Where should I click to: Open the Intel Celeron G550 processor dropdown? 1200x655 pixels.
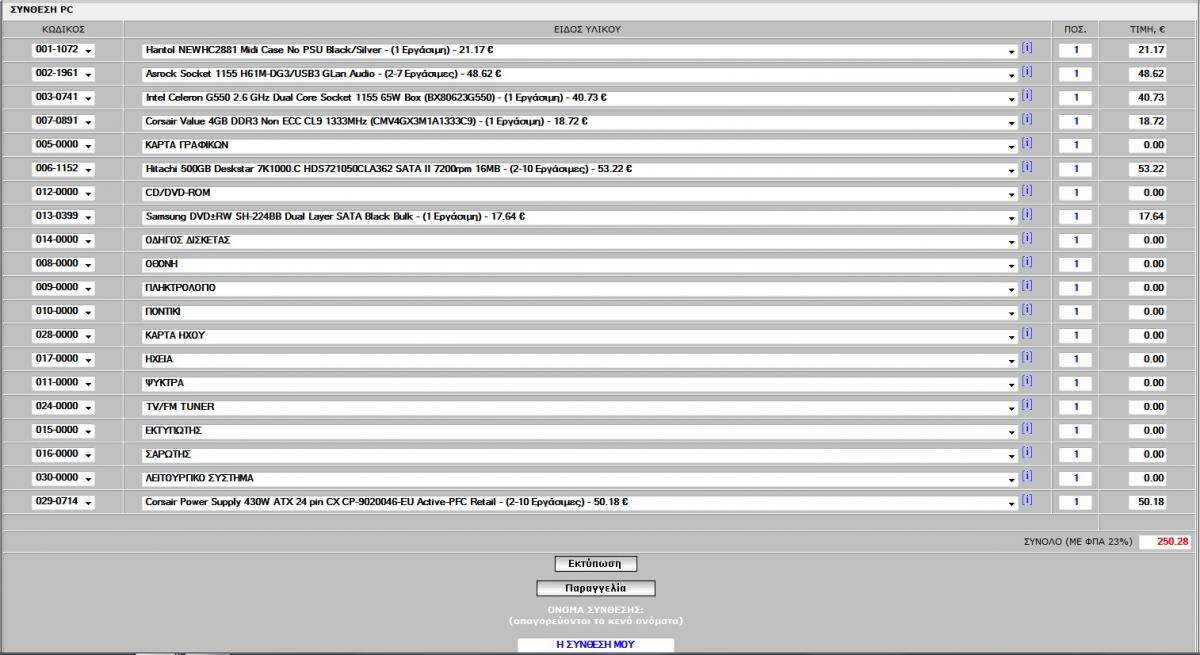point(580,98)
